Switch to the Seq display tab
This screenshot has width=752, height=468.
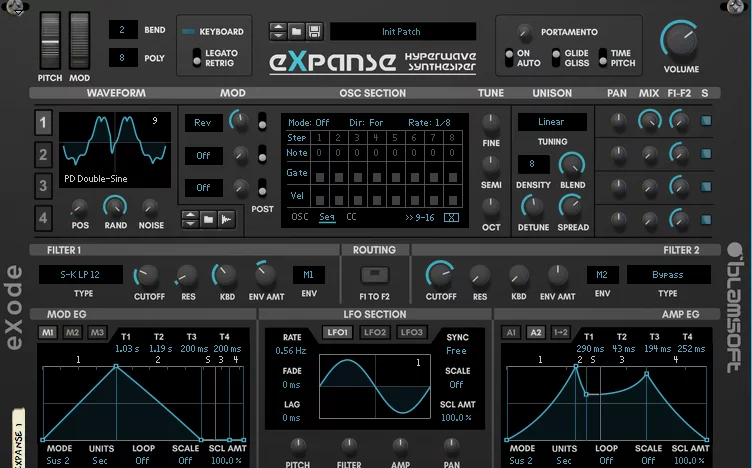click(x=327, y=217)
